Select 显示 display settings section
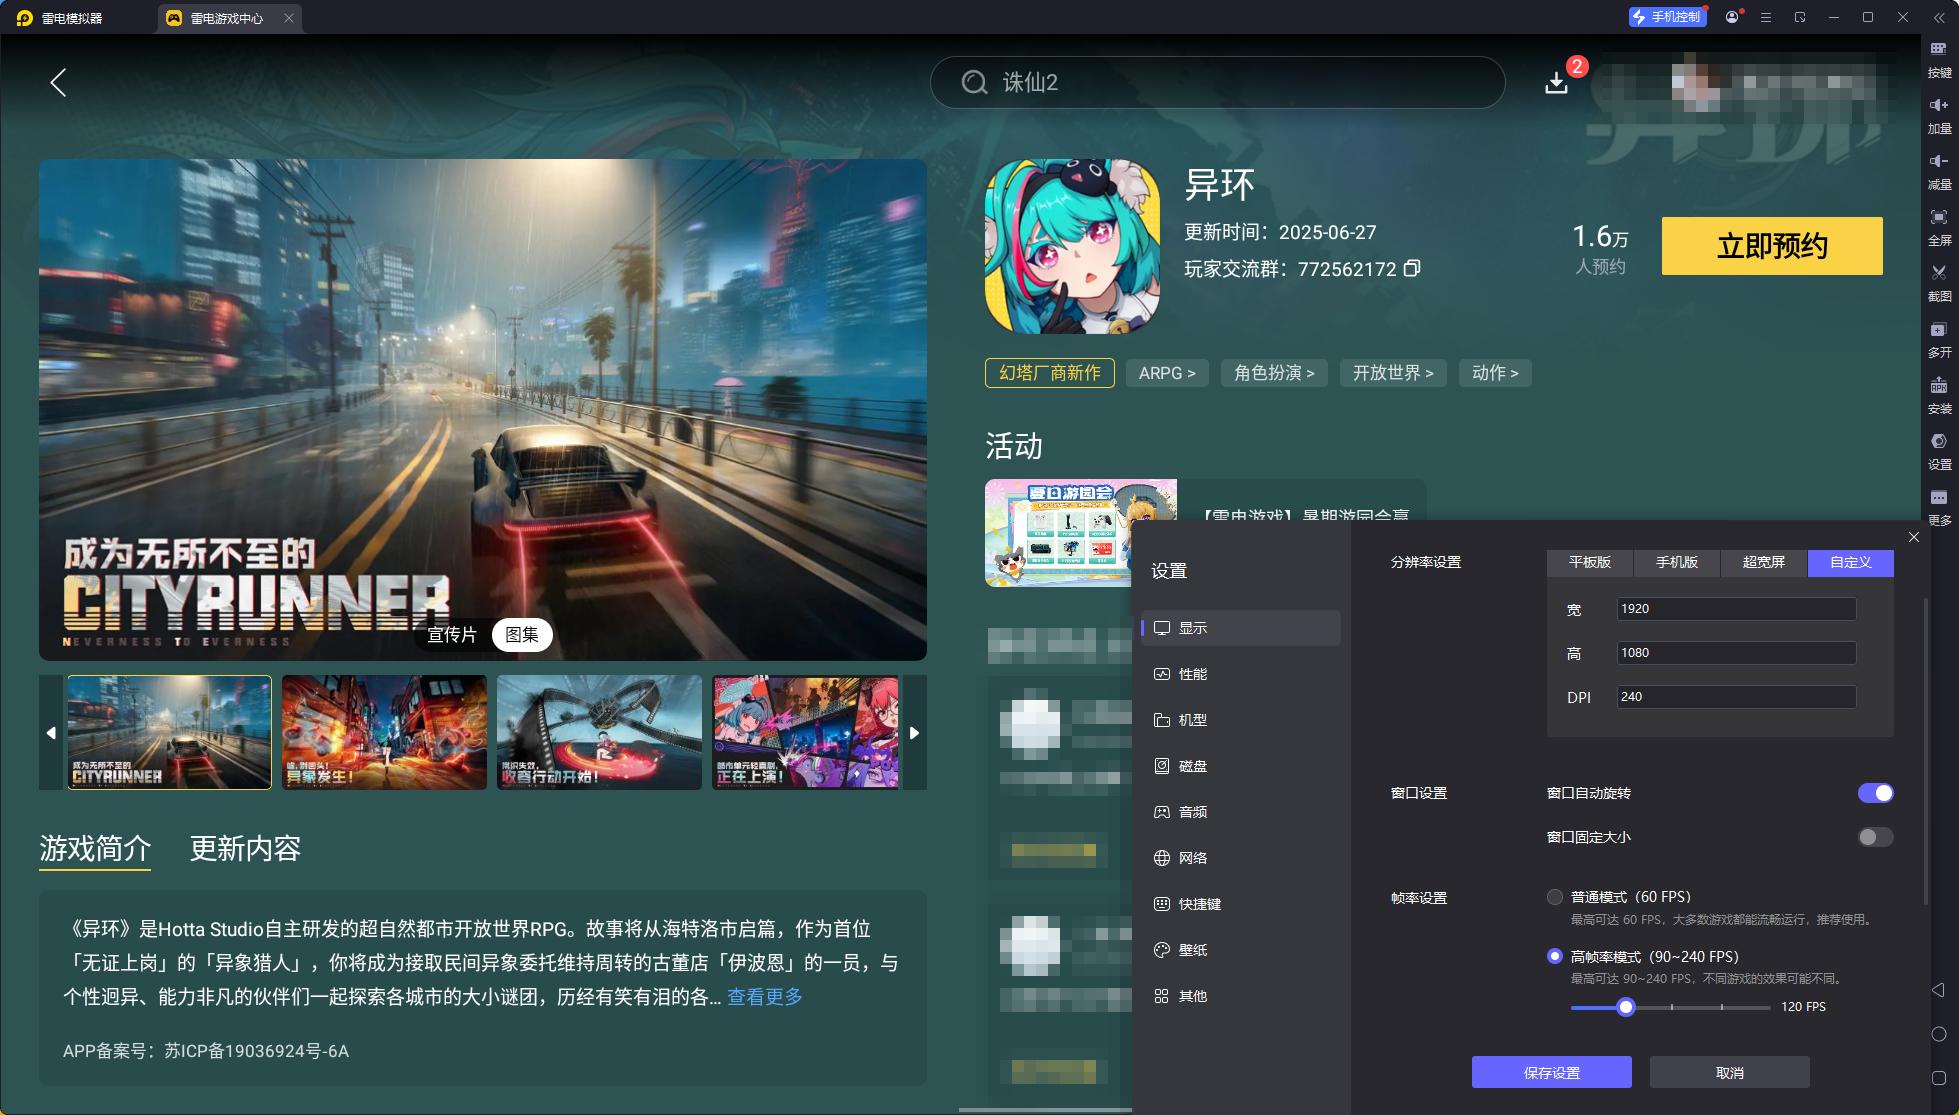Screen dimensions: 1959x1115 pyautogui.click(x=1240, y=628)
